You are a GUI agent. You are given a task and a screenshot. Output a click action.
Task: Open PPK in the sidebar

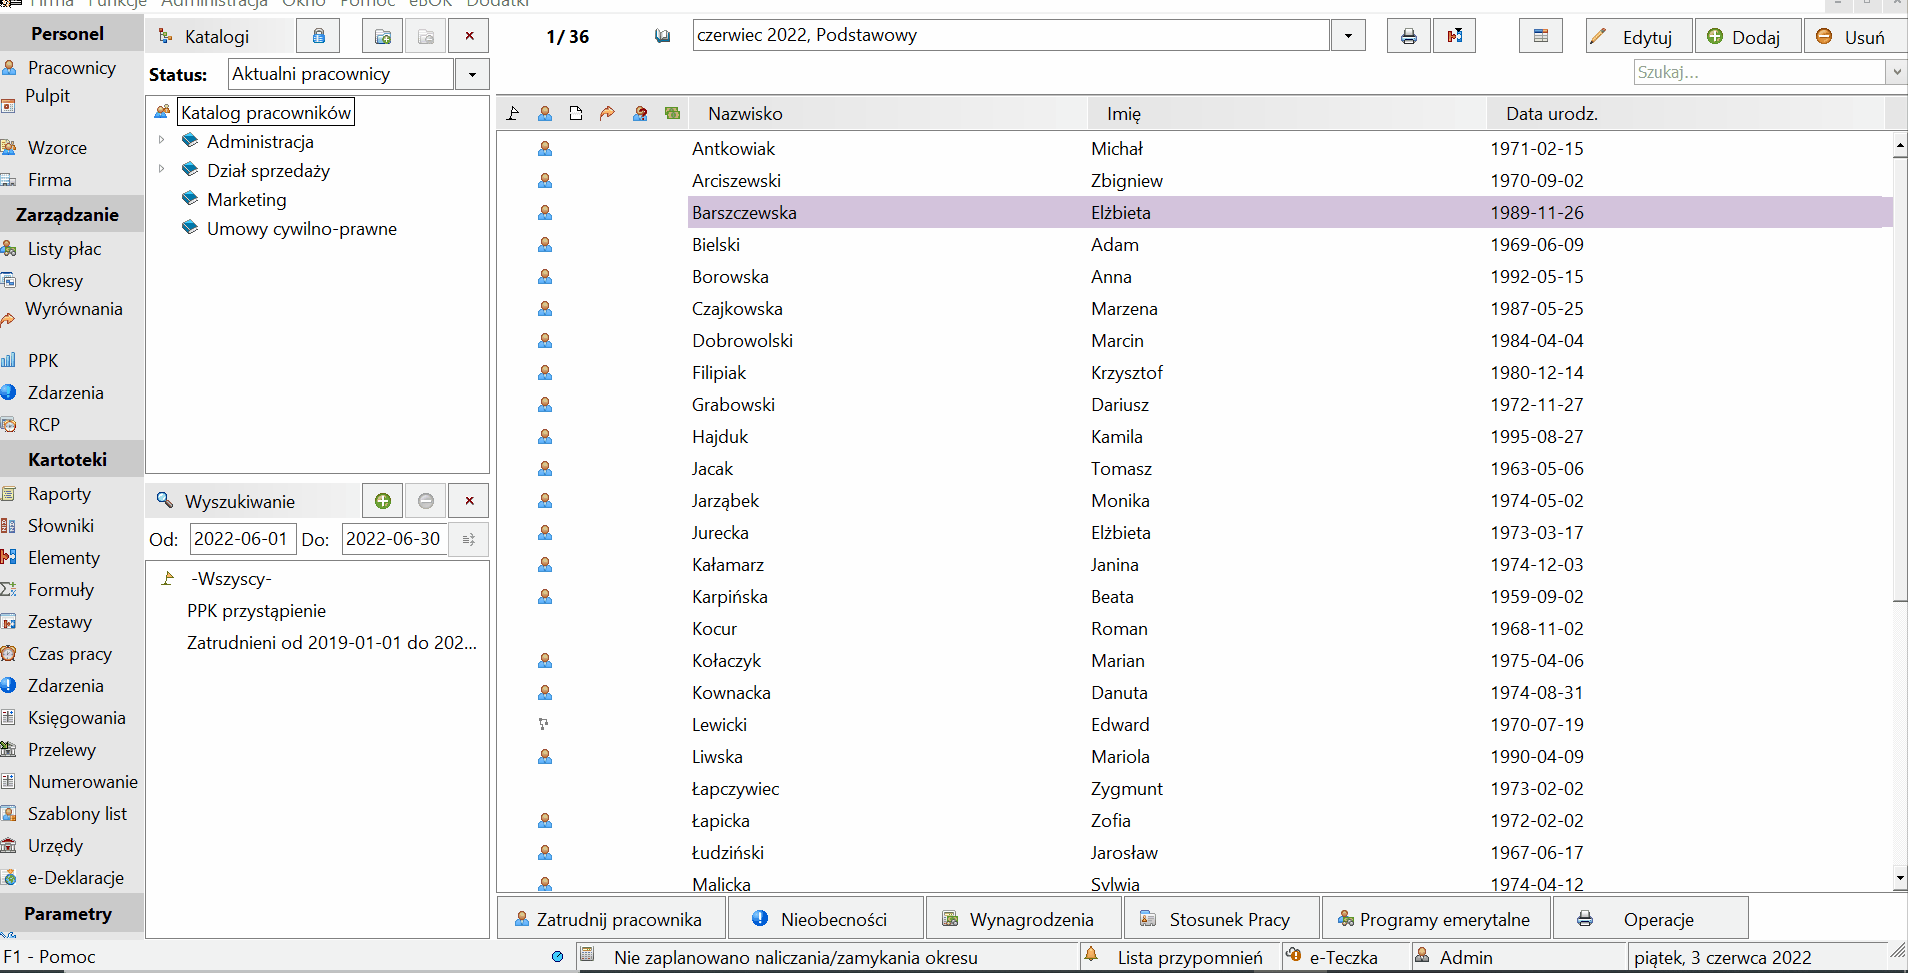(x=43, y=361)
